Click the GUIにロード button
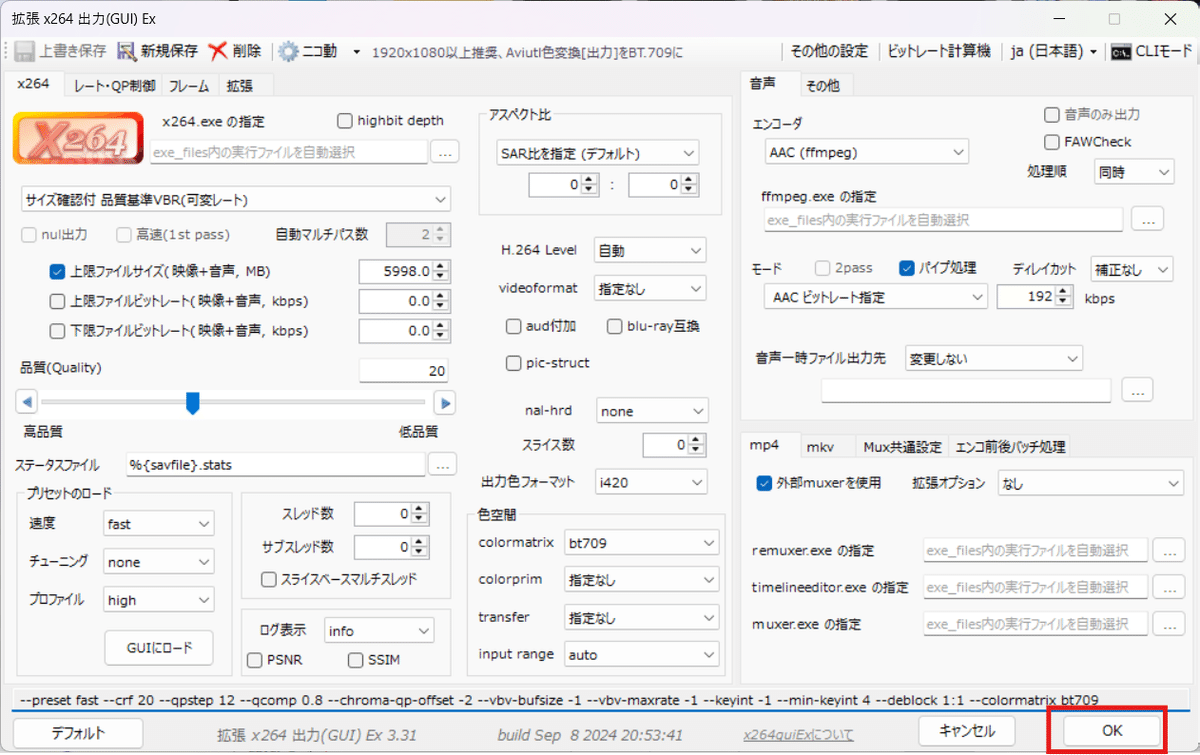 (x=159, y=647)
